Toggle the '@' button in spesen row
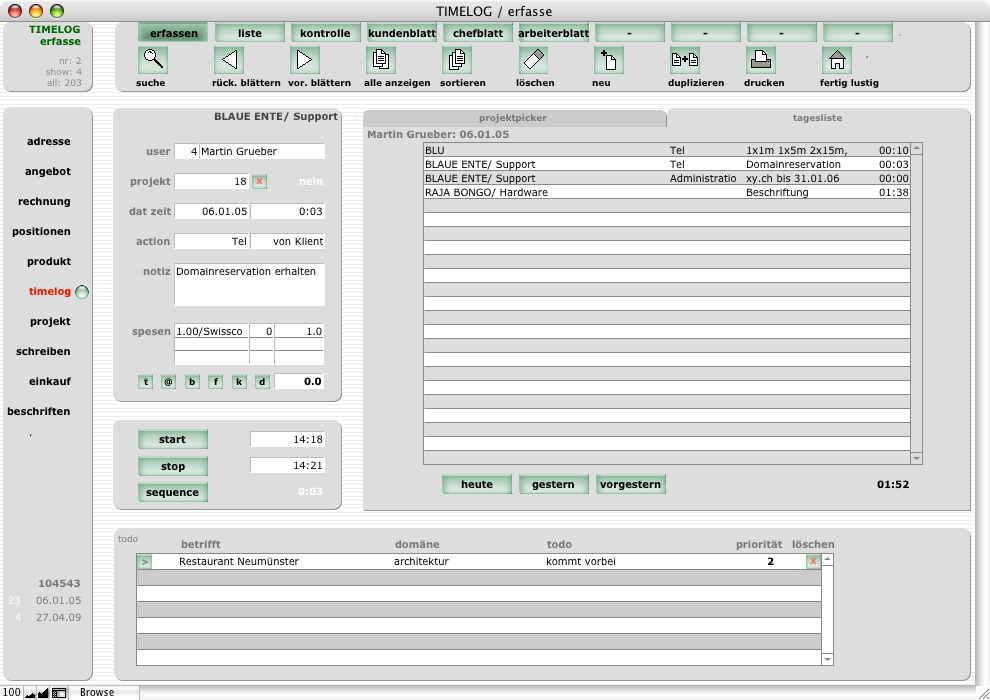Image resolution: width=990 pixels, height=700 pixels. coord(168,381)
